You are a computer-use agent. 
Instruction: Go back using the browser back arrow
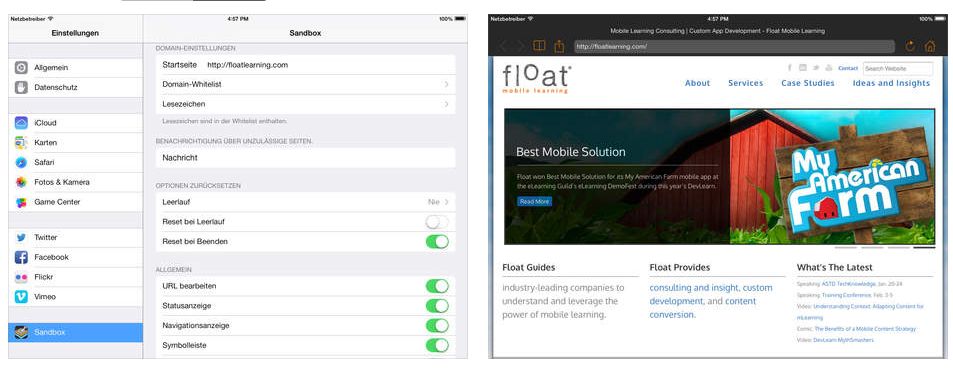tap(503, 46)
